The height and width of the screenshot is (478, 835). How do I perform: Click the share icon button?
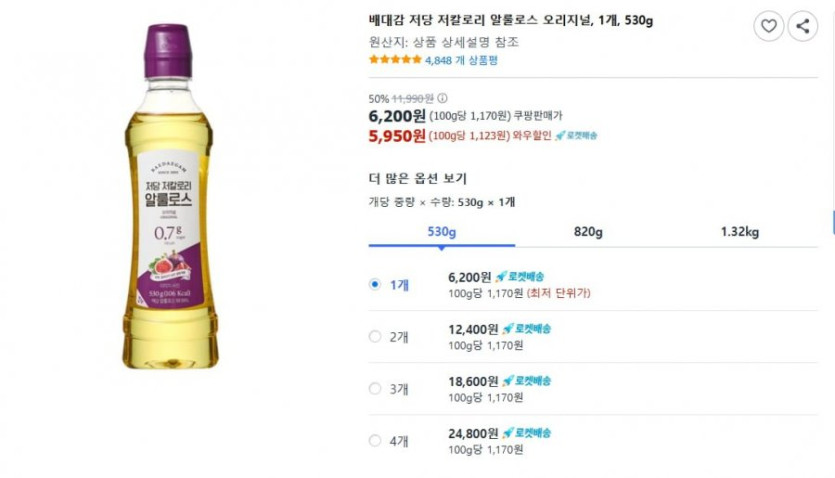pyautogui.click(x=803, y=27)
